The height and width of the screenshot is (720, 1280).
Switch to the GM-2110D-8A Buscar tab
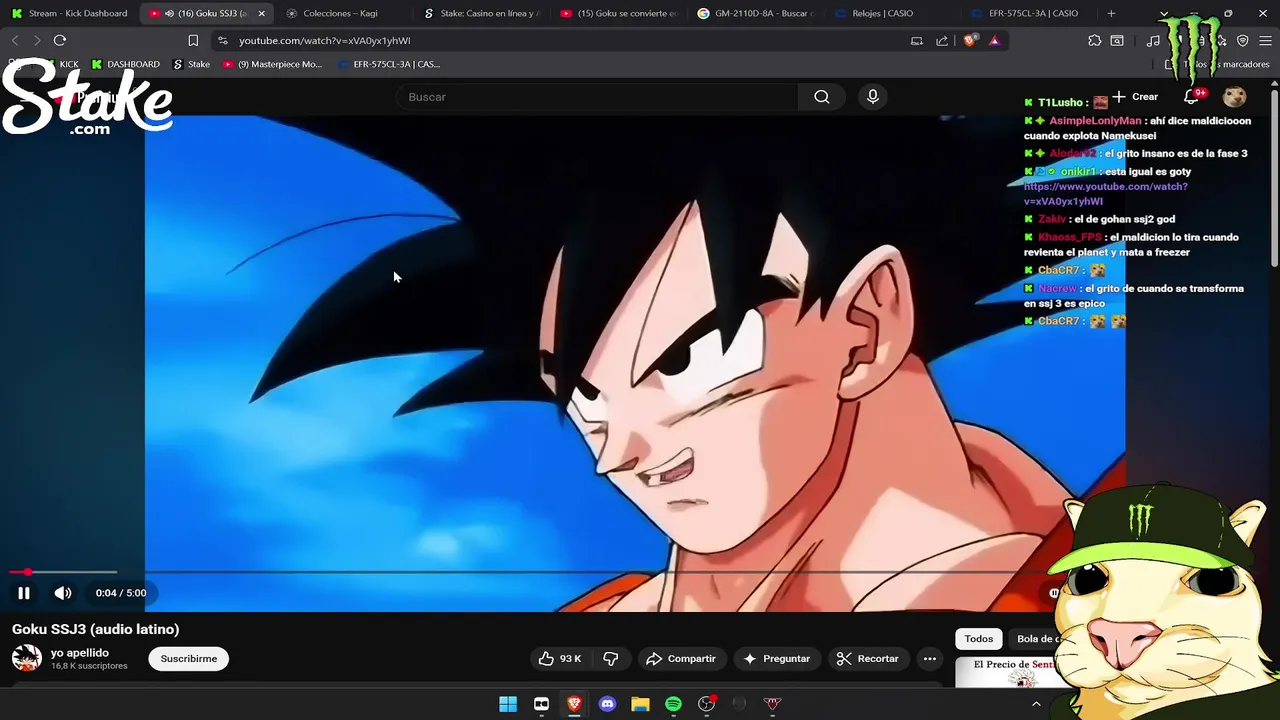pyautogui.click(x=756, y=13)
